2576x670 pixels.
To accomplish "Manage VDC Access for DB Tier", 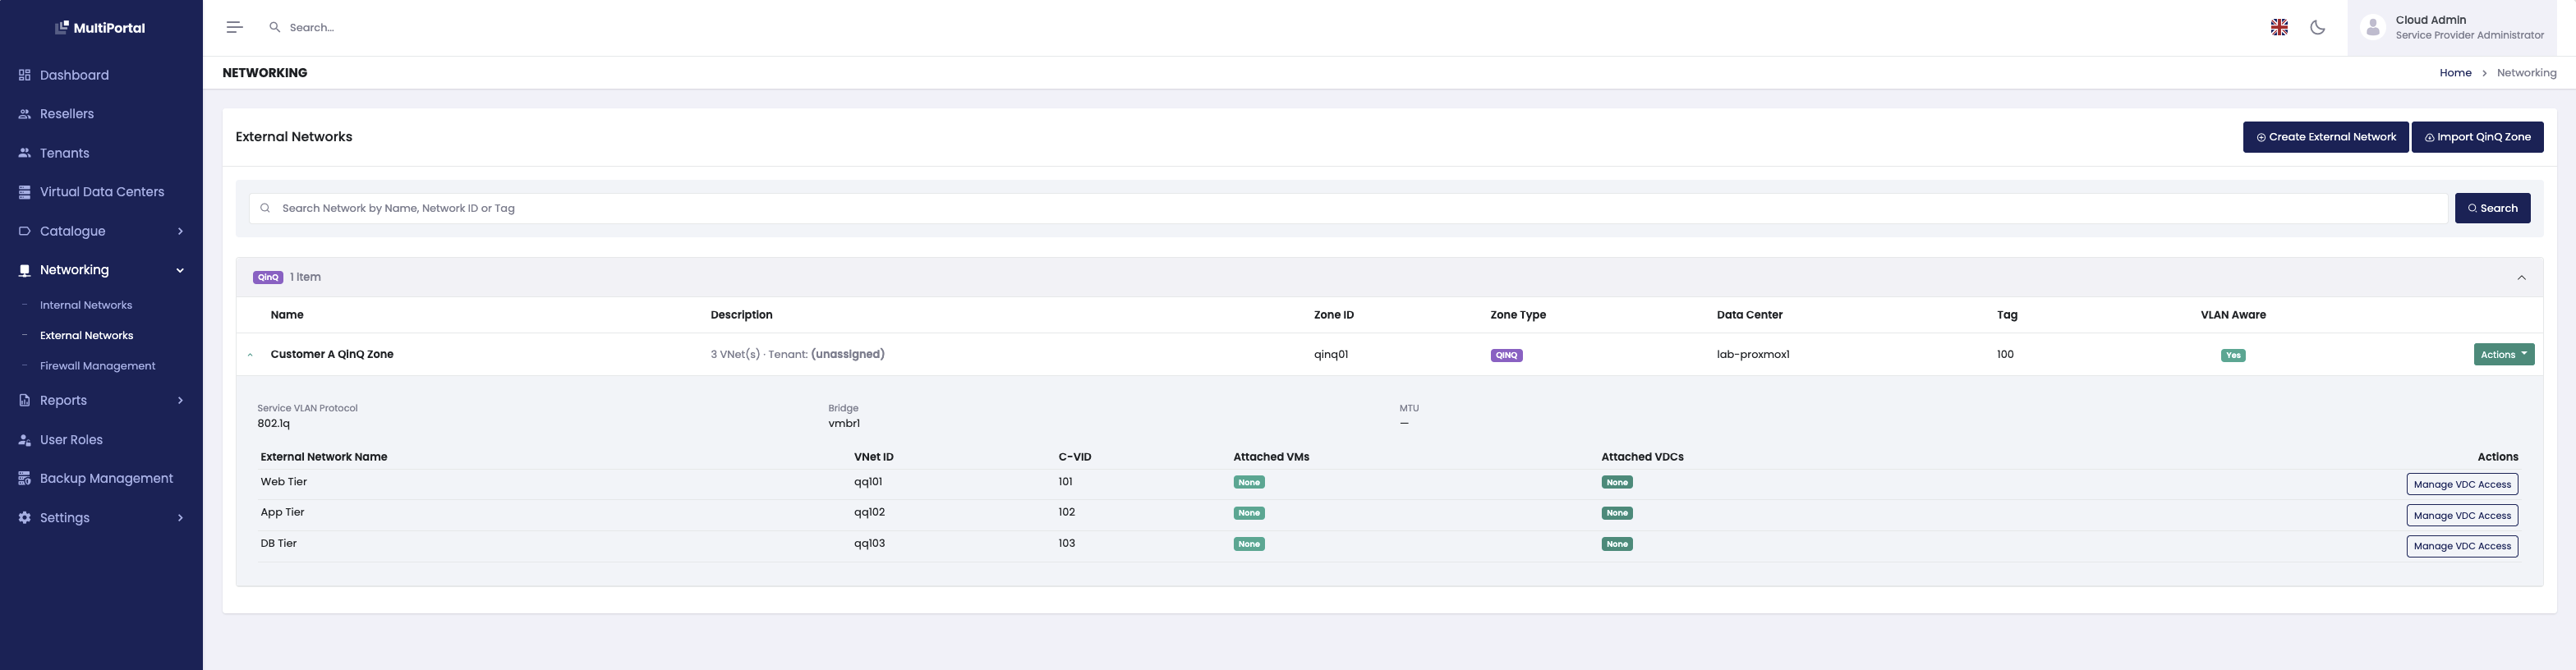I will pos(2461,546).
